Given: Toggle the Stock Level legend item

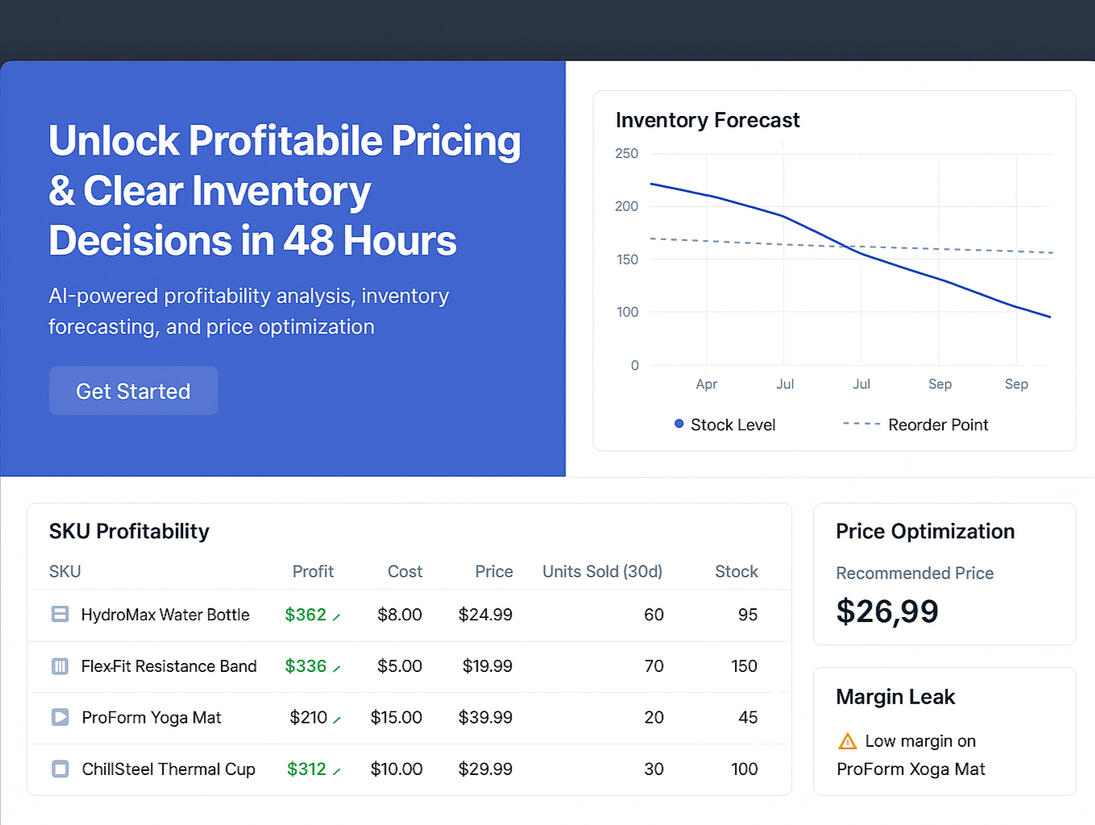Looking at the screenshot, I should click(x=725, y=424).
